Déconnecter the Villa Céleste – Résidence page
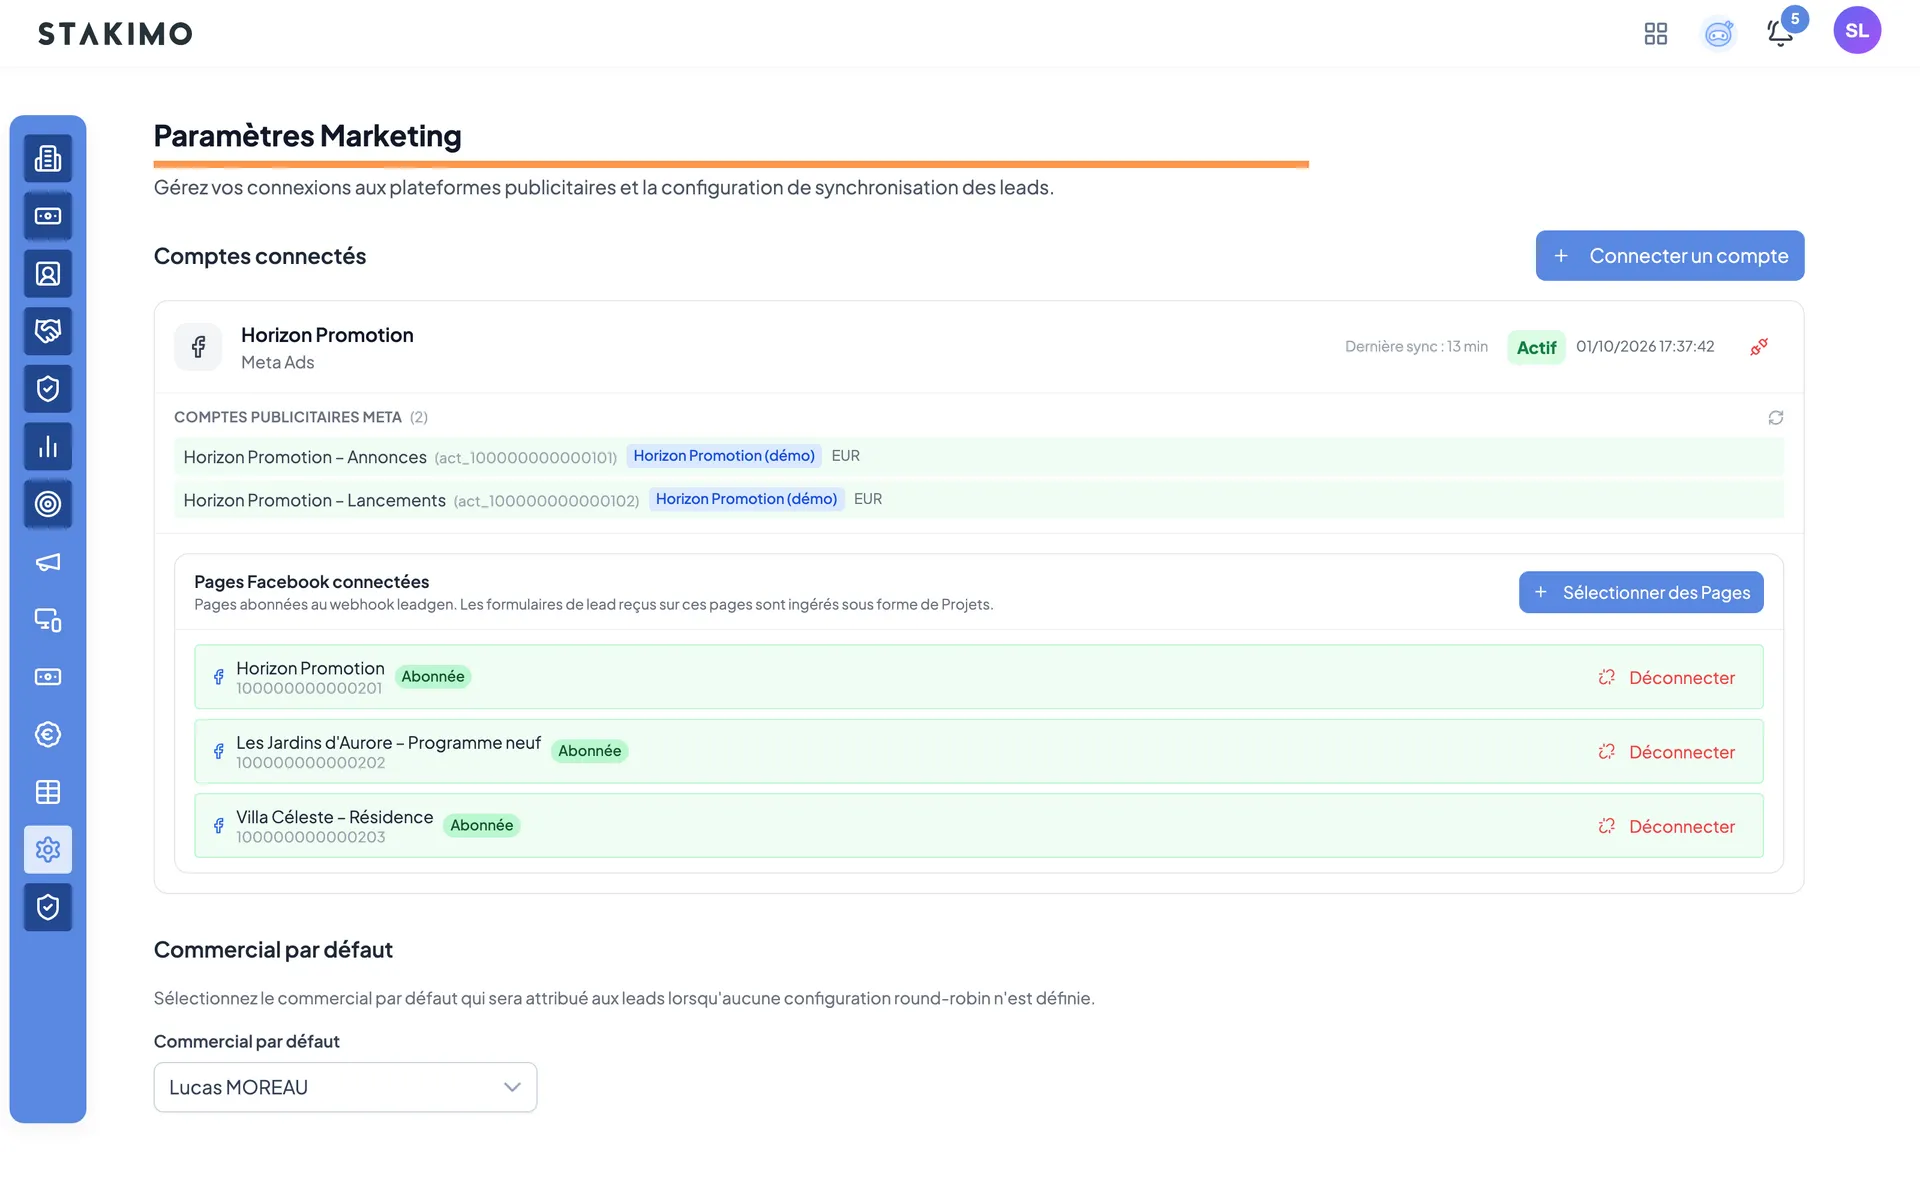 1666,827
